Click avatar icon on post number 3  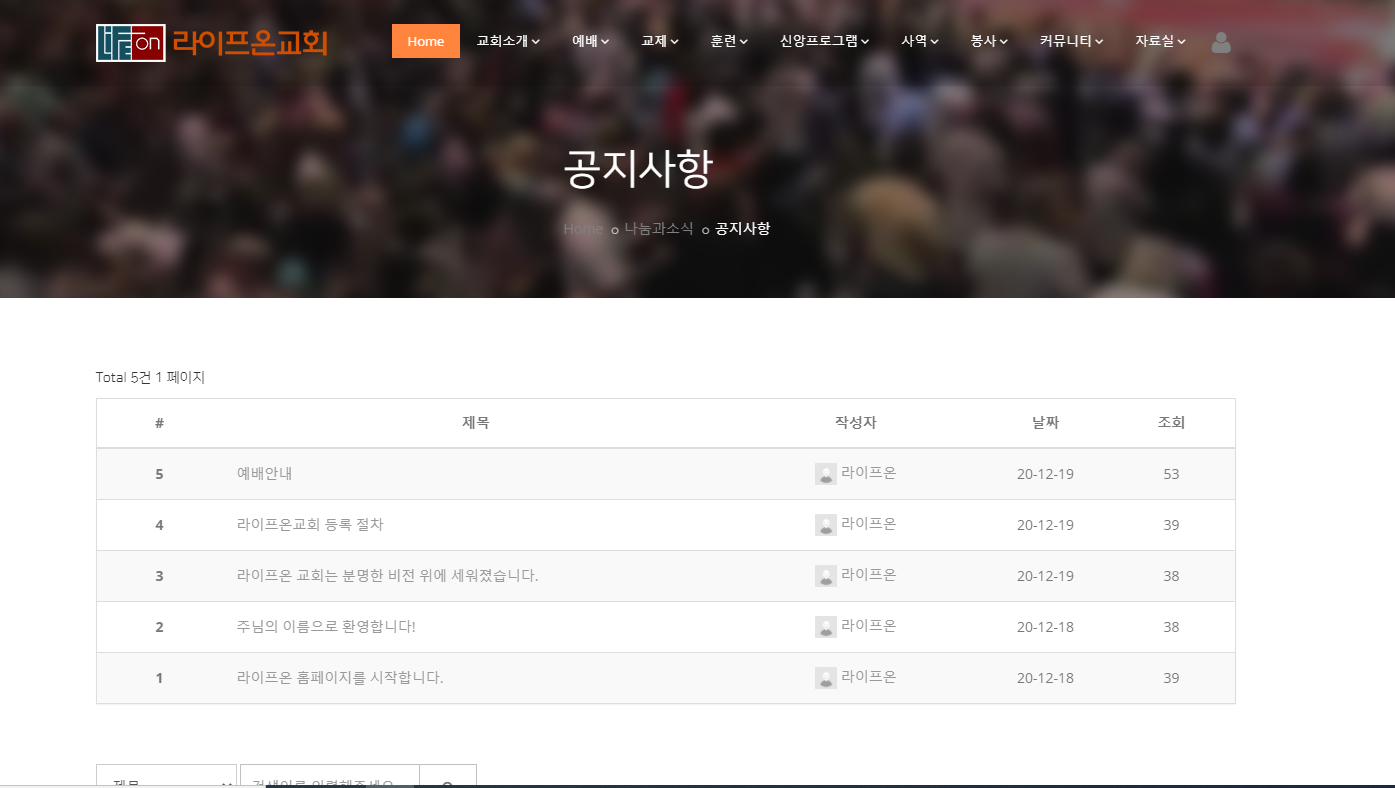tap(825, 575)
